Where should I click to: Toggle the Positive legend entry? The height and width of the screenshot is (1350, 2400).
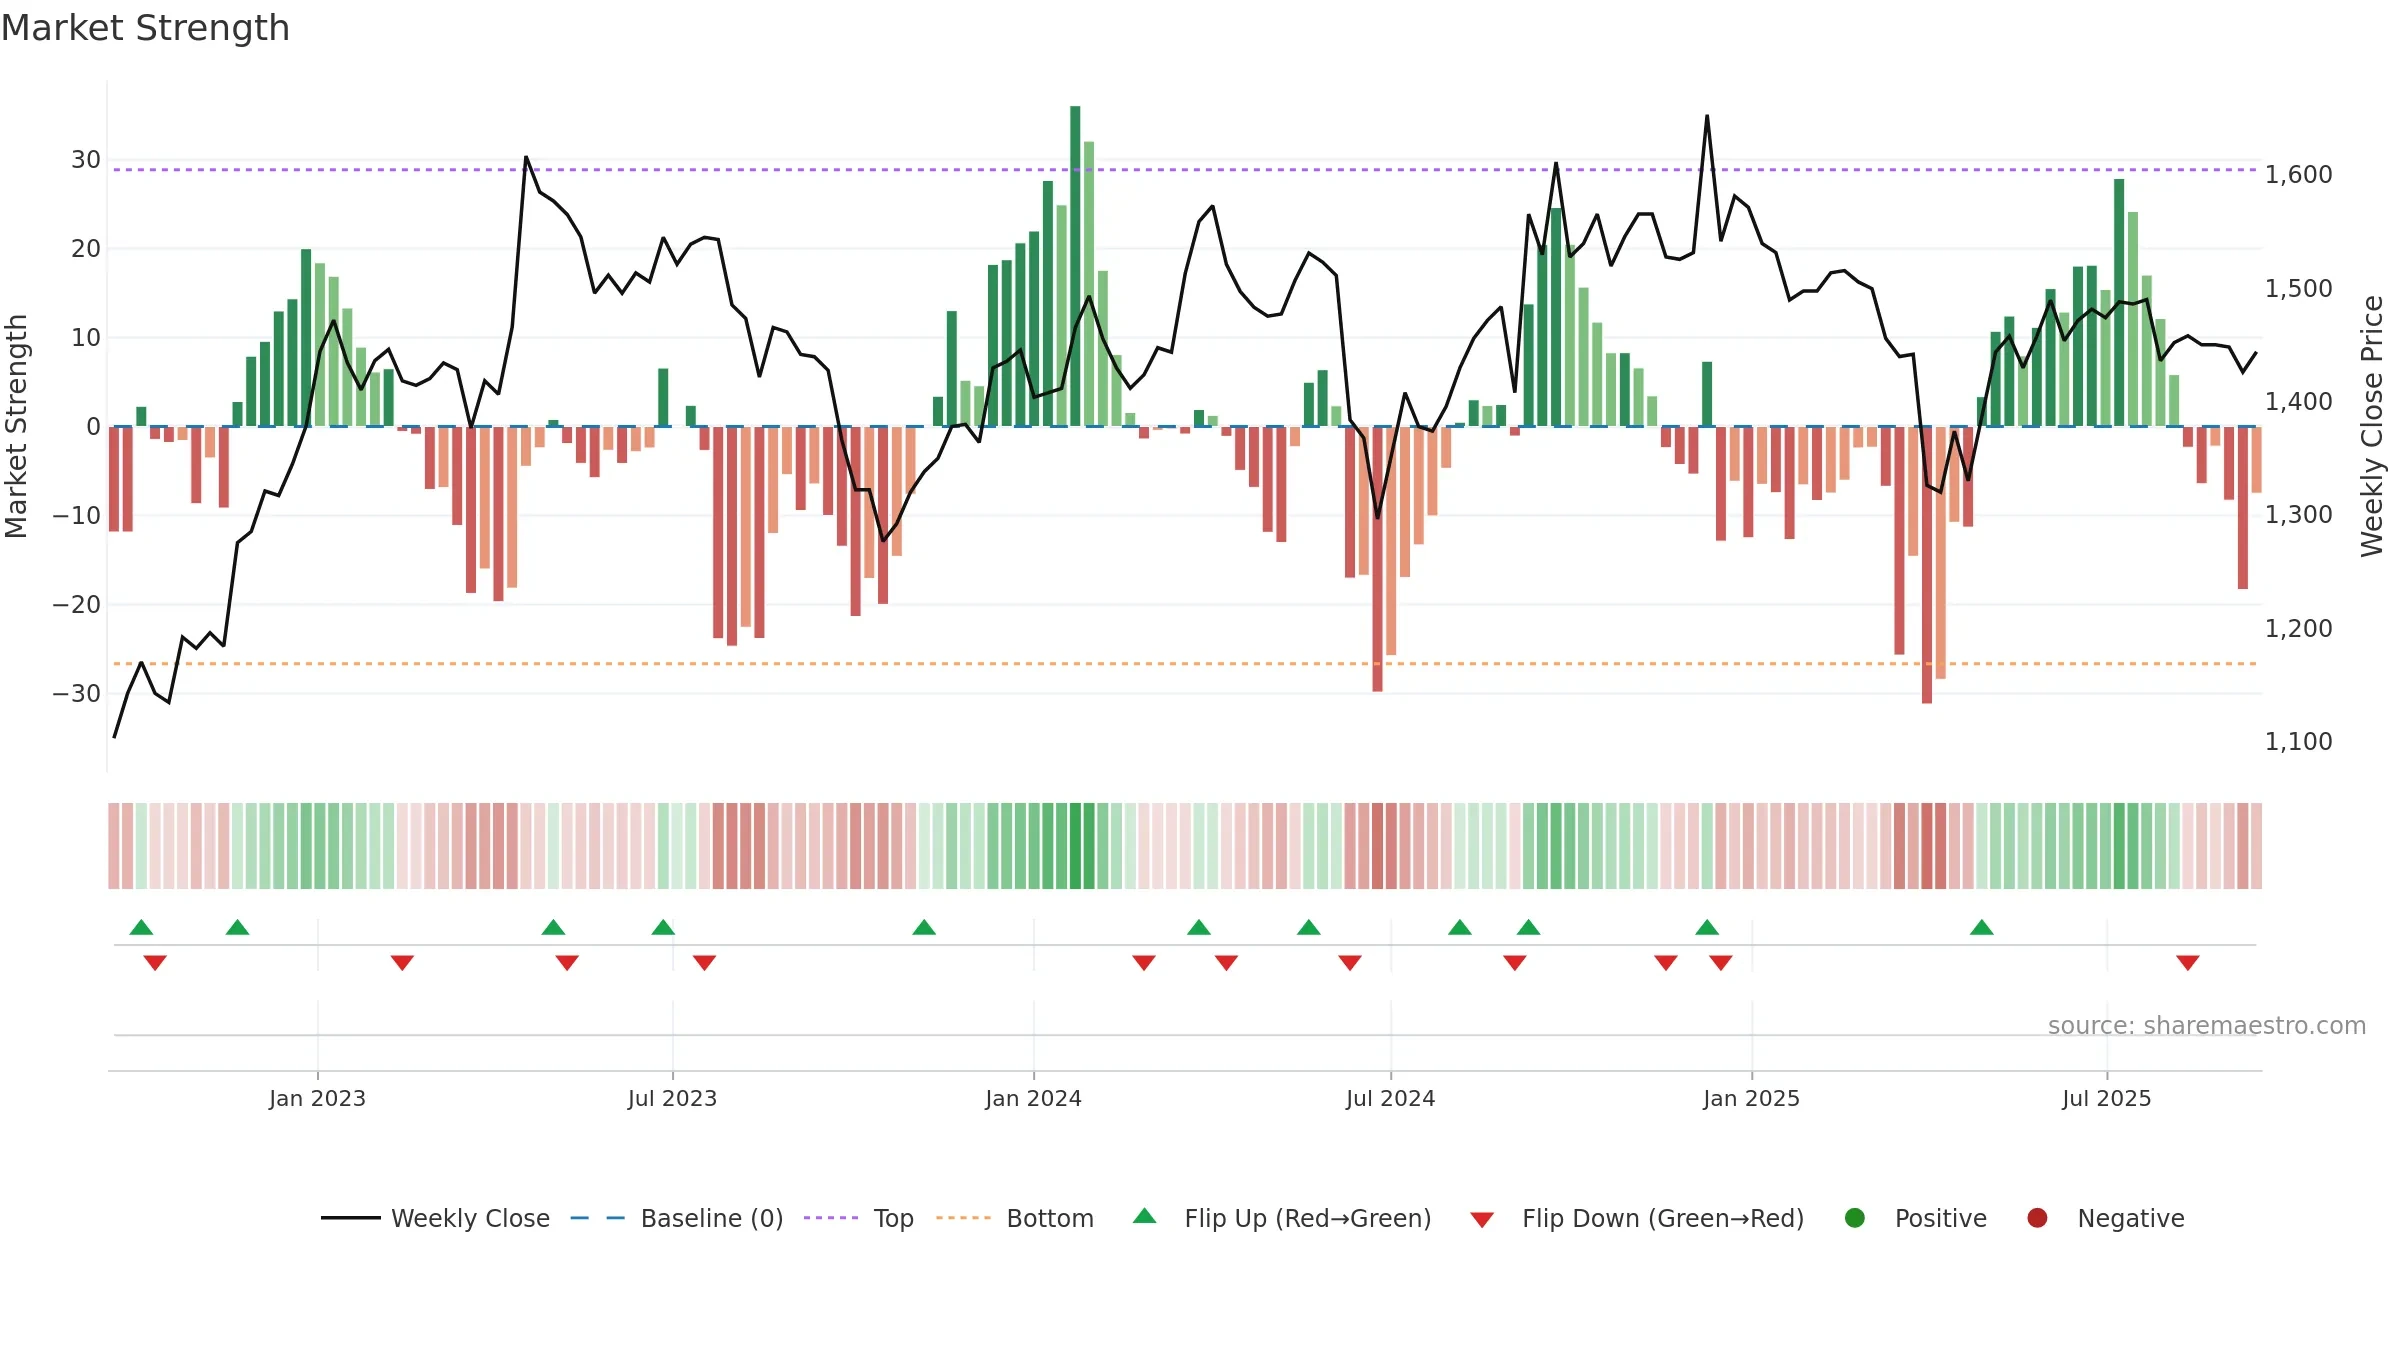(x=1915, y=1218)
